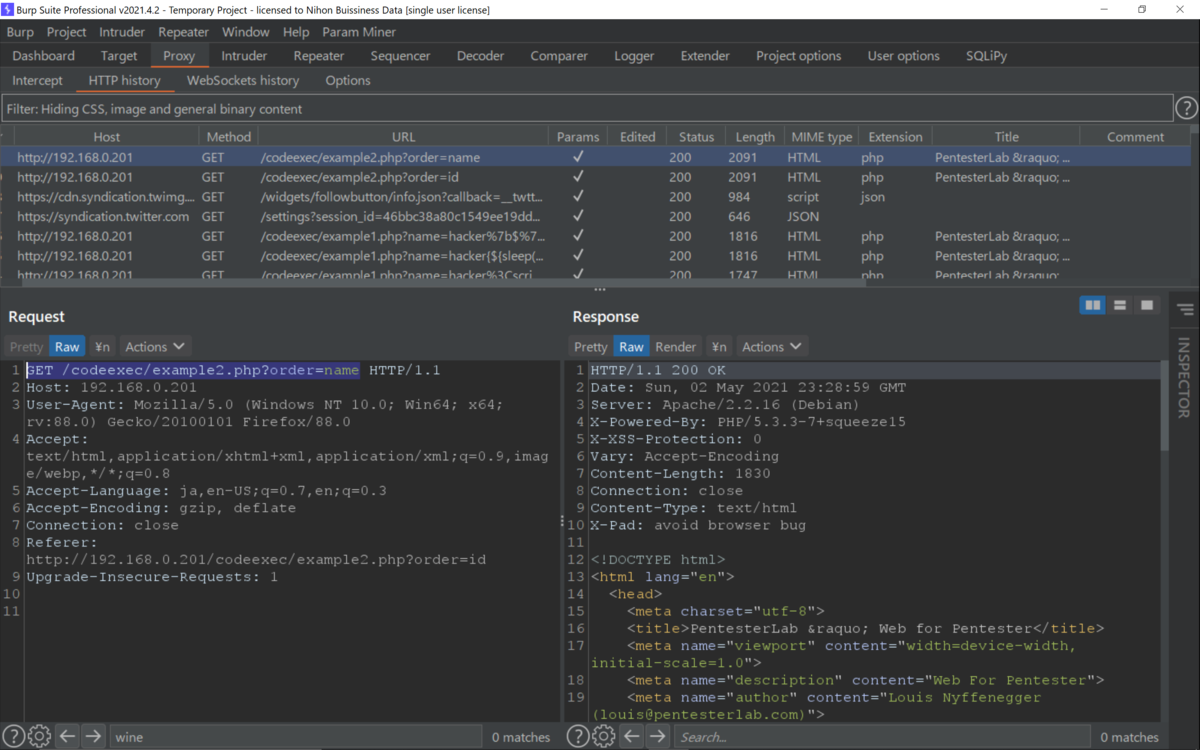The image size is (1200, 750).
Task: Click the request search field containing 'wine'
Action: pos(294,737)
